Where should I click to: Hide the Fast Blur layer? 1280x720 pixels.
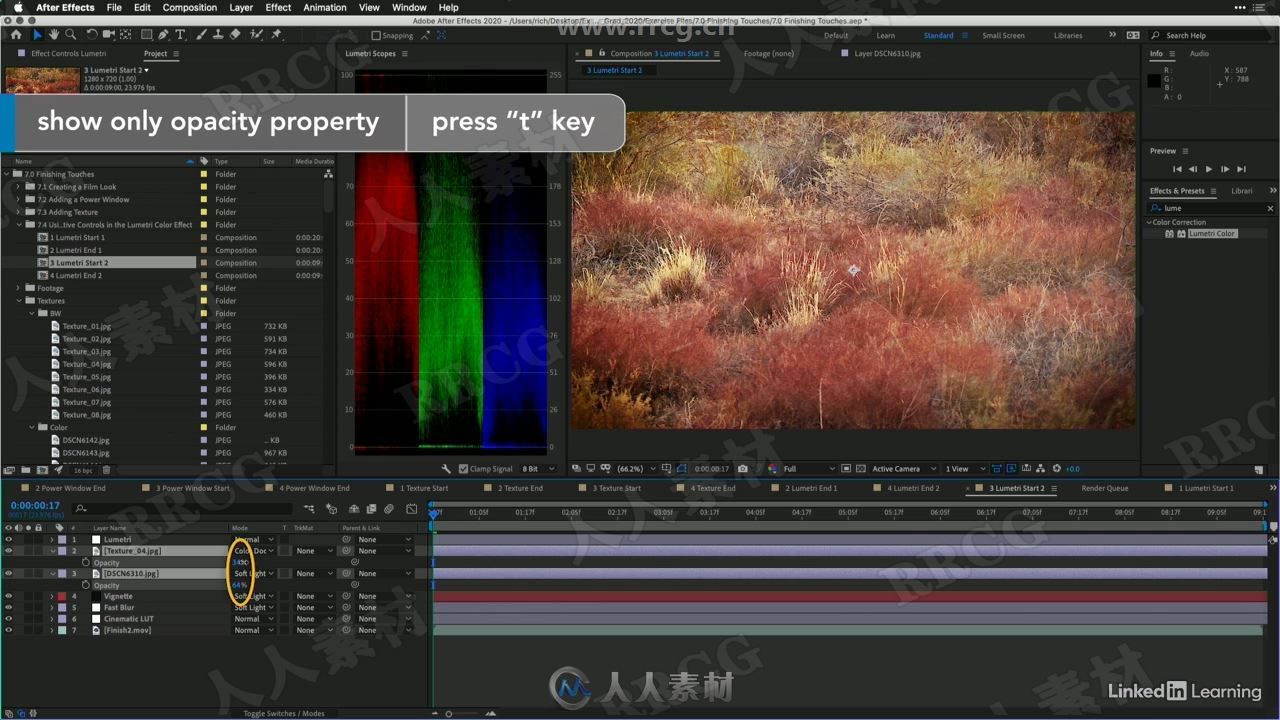pos(8,607)
